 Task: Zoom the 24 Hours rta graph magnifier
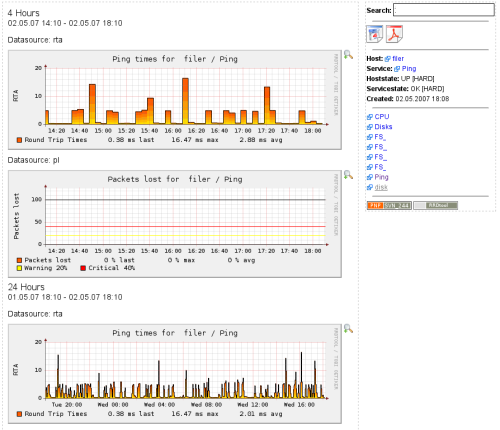coord(348,329)
